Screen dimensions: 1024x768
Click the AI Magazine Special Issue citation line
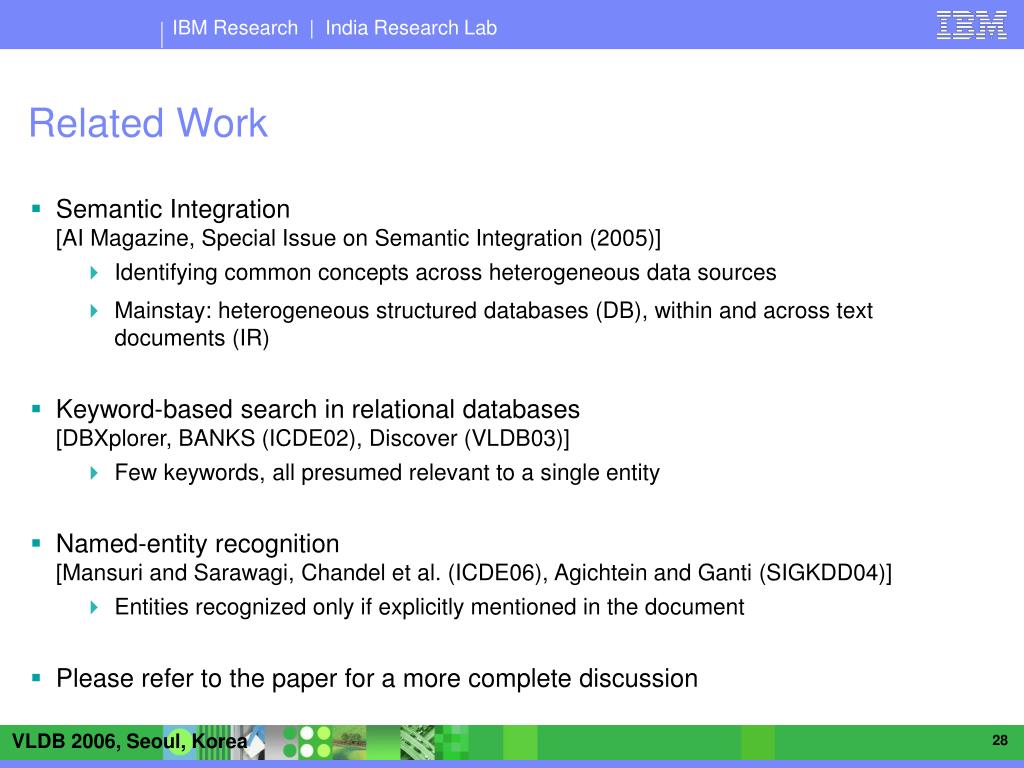[359, 238]
